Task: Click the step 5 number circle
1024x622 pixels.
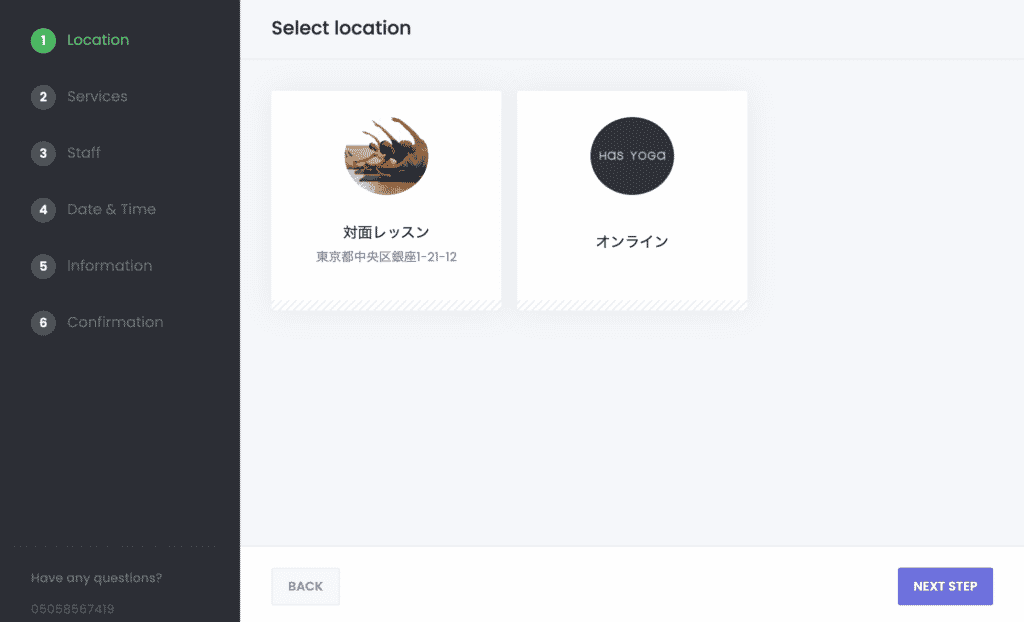Action: click(43, 266)
